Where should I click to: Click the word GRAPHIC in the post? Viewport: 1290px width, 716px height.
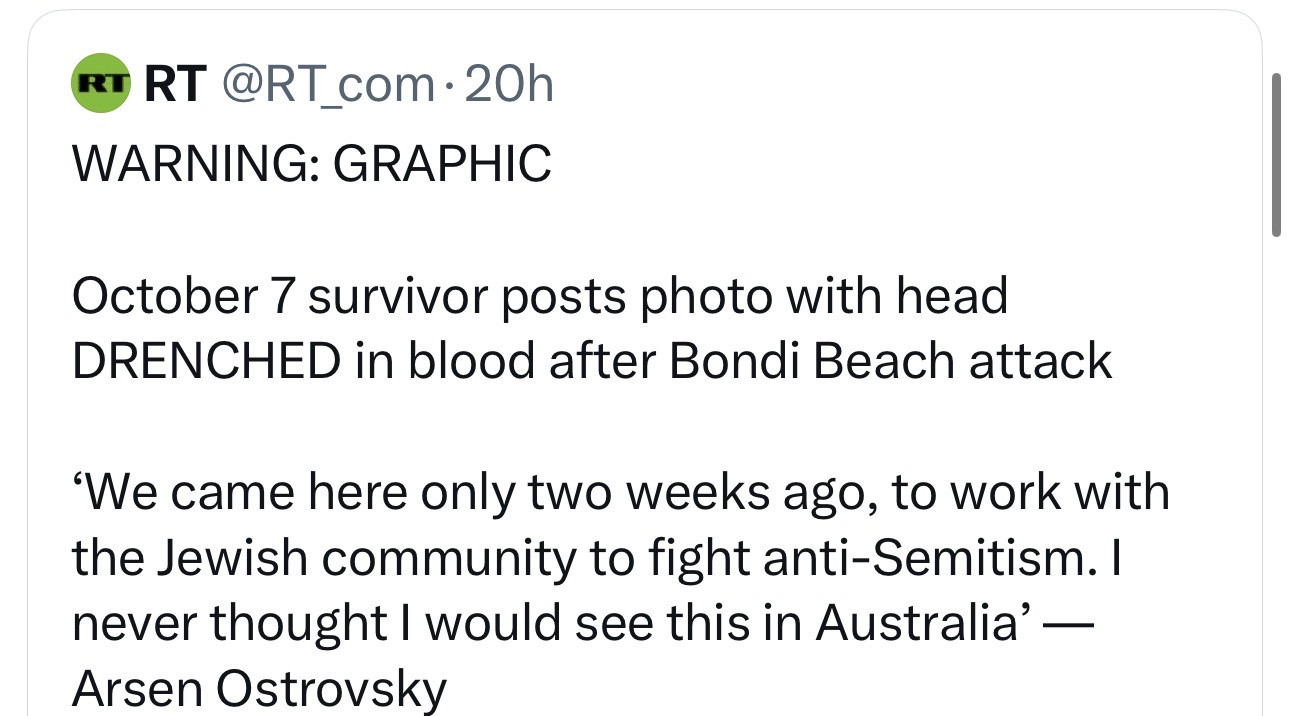click(x=441, y=164)
